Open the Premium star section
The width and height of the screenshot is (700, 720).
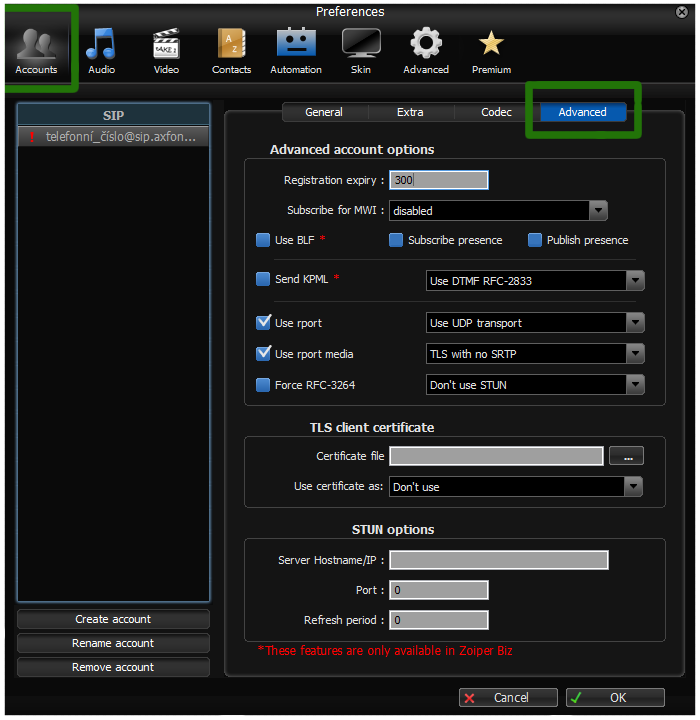(x=491, y=50)
